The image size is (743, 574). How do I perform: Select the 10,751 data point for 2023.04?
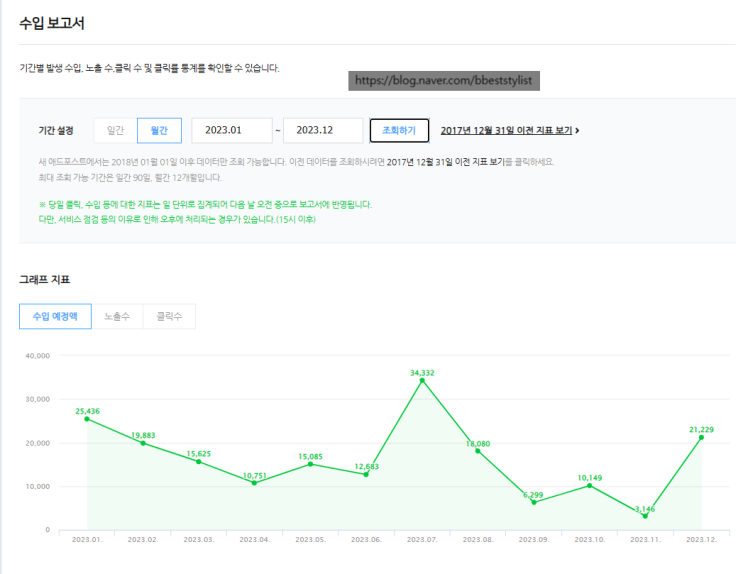click(x=254, y=483)
